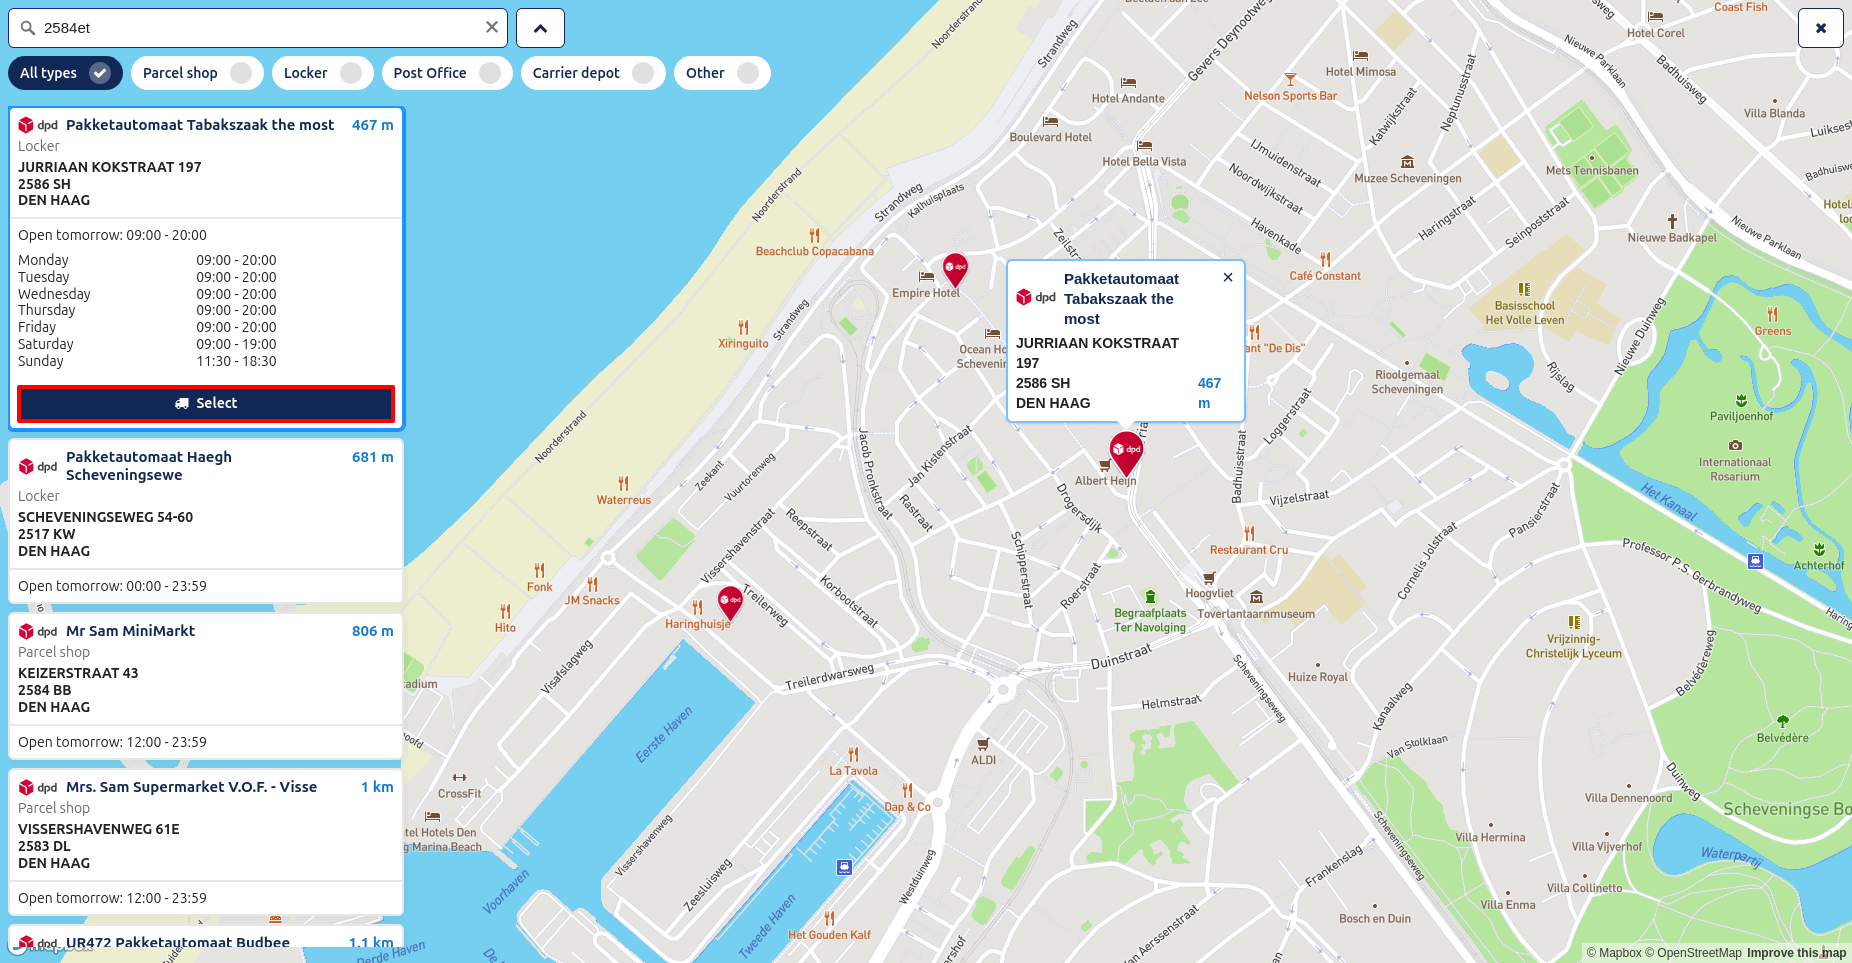The width and height of the screenshot is (1852, 963).
Task: Click the KEIZERSTRAAT 43 address text
Action: pos(78,673)
